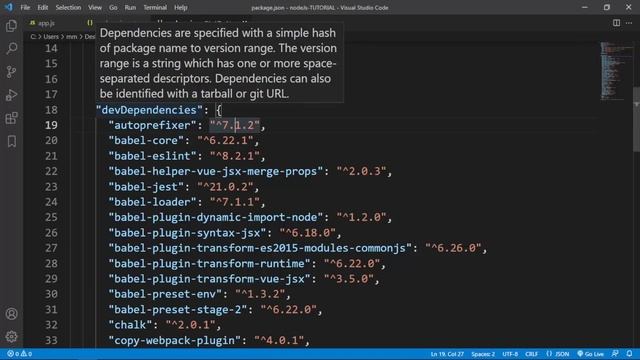Change indentation Spaces: 2

click(x=483, y=354)
